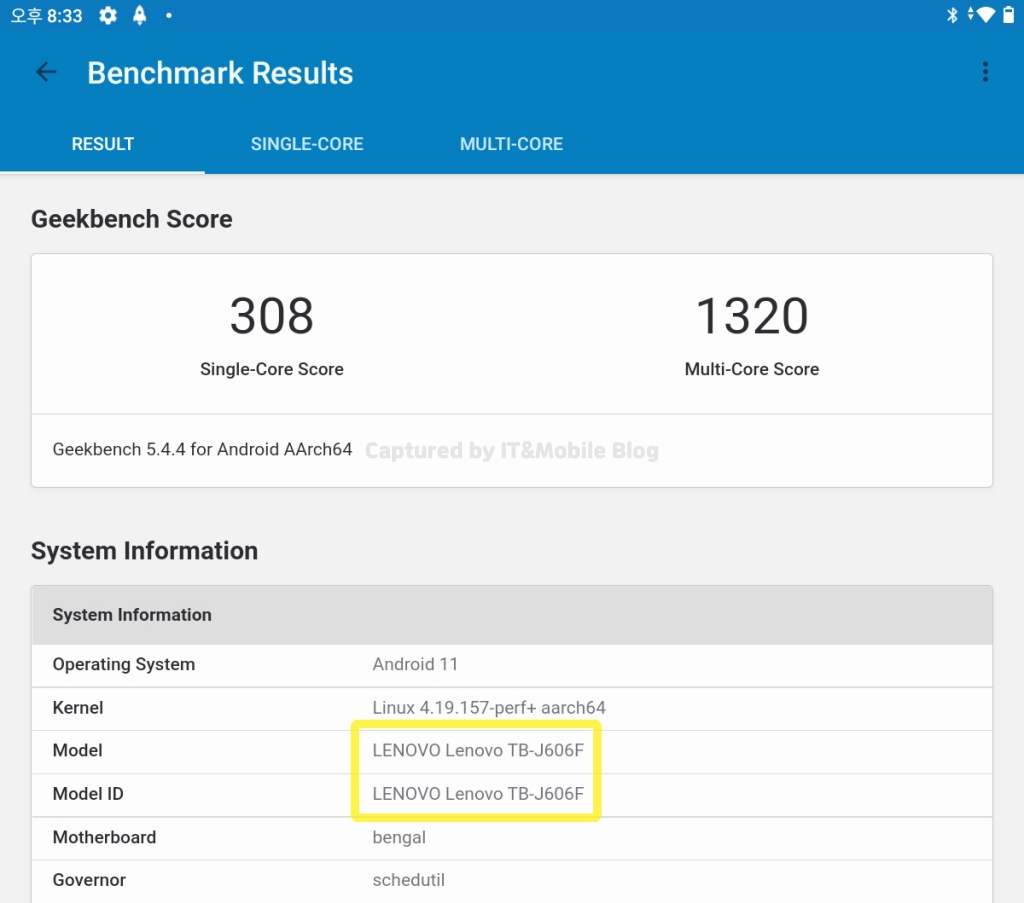Switch to the MULTI-CORE tab

(511, 144)
